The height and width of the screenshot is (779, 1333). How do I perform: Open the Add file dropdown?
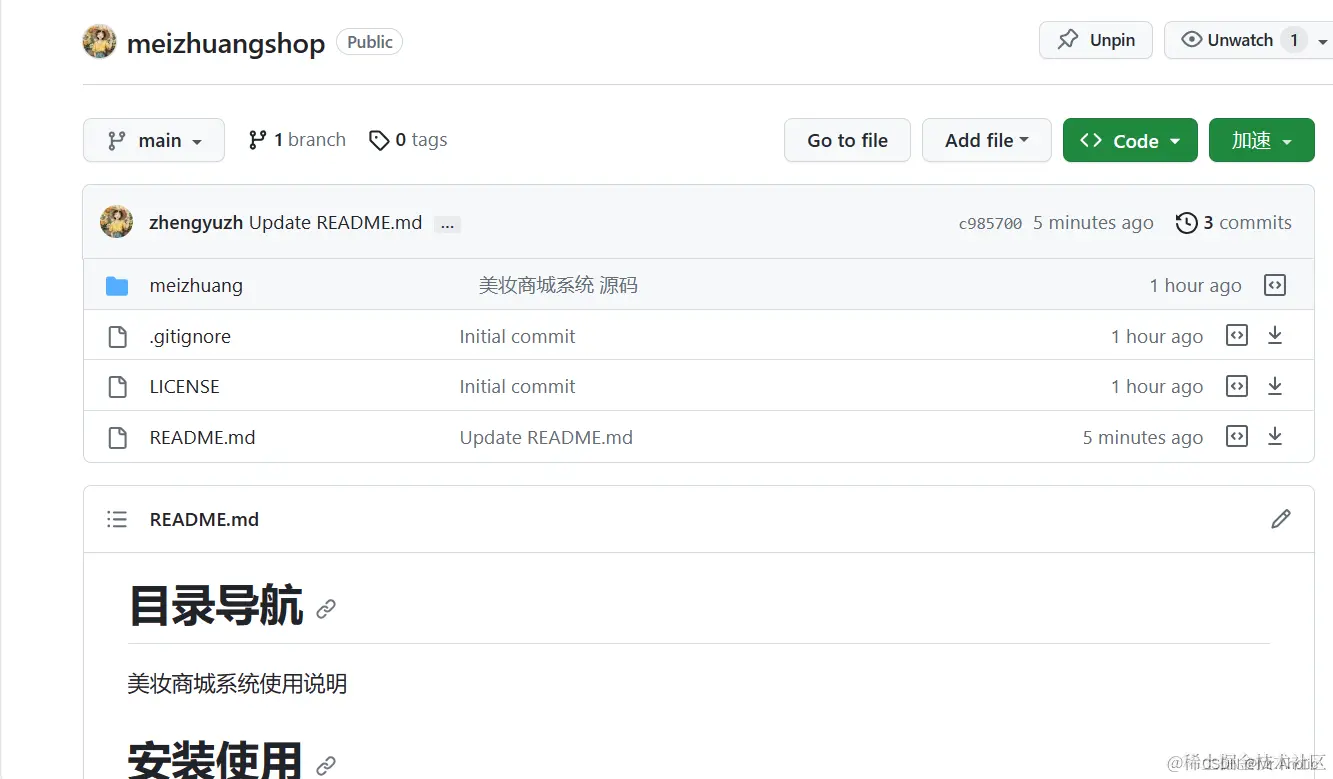[986, 140]
